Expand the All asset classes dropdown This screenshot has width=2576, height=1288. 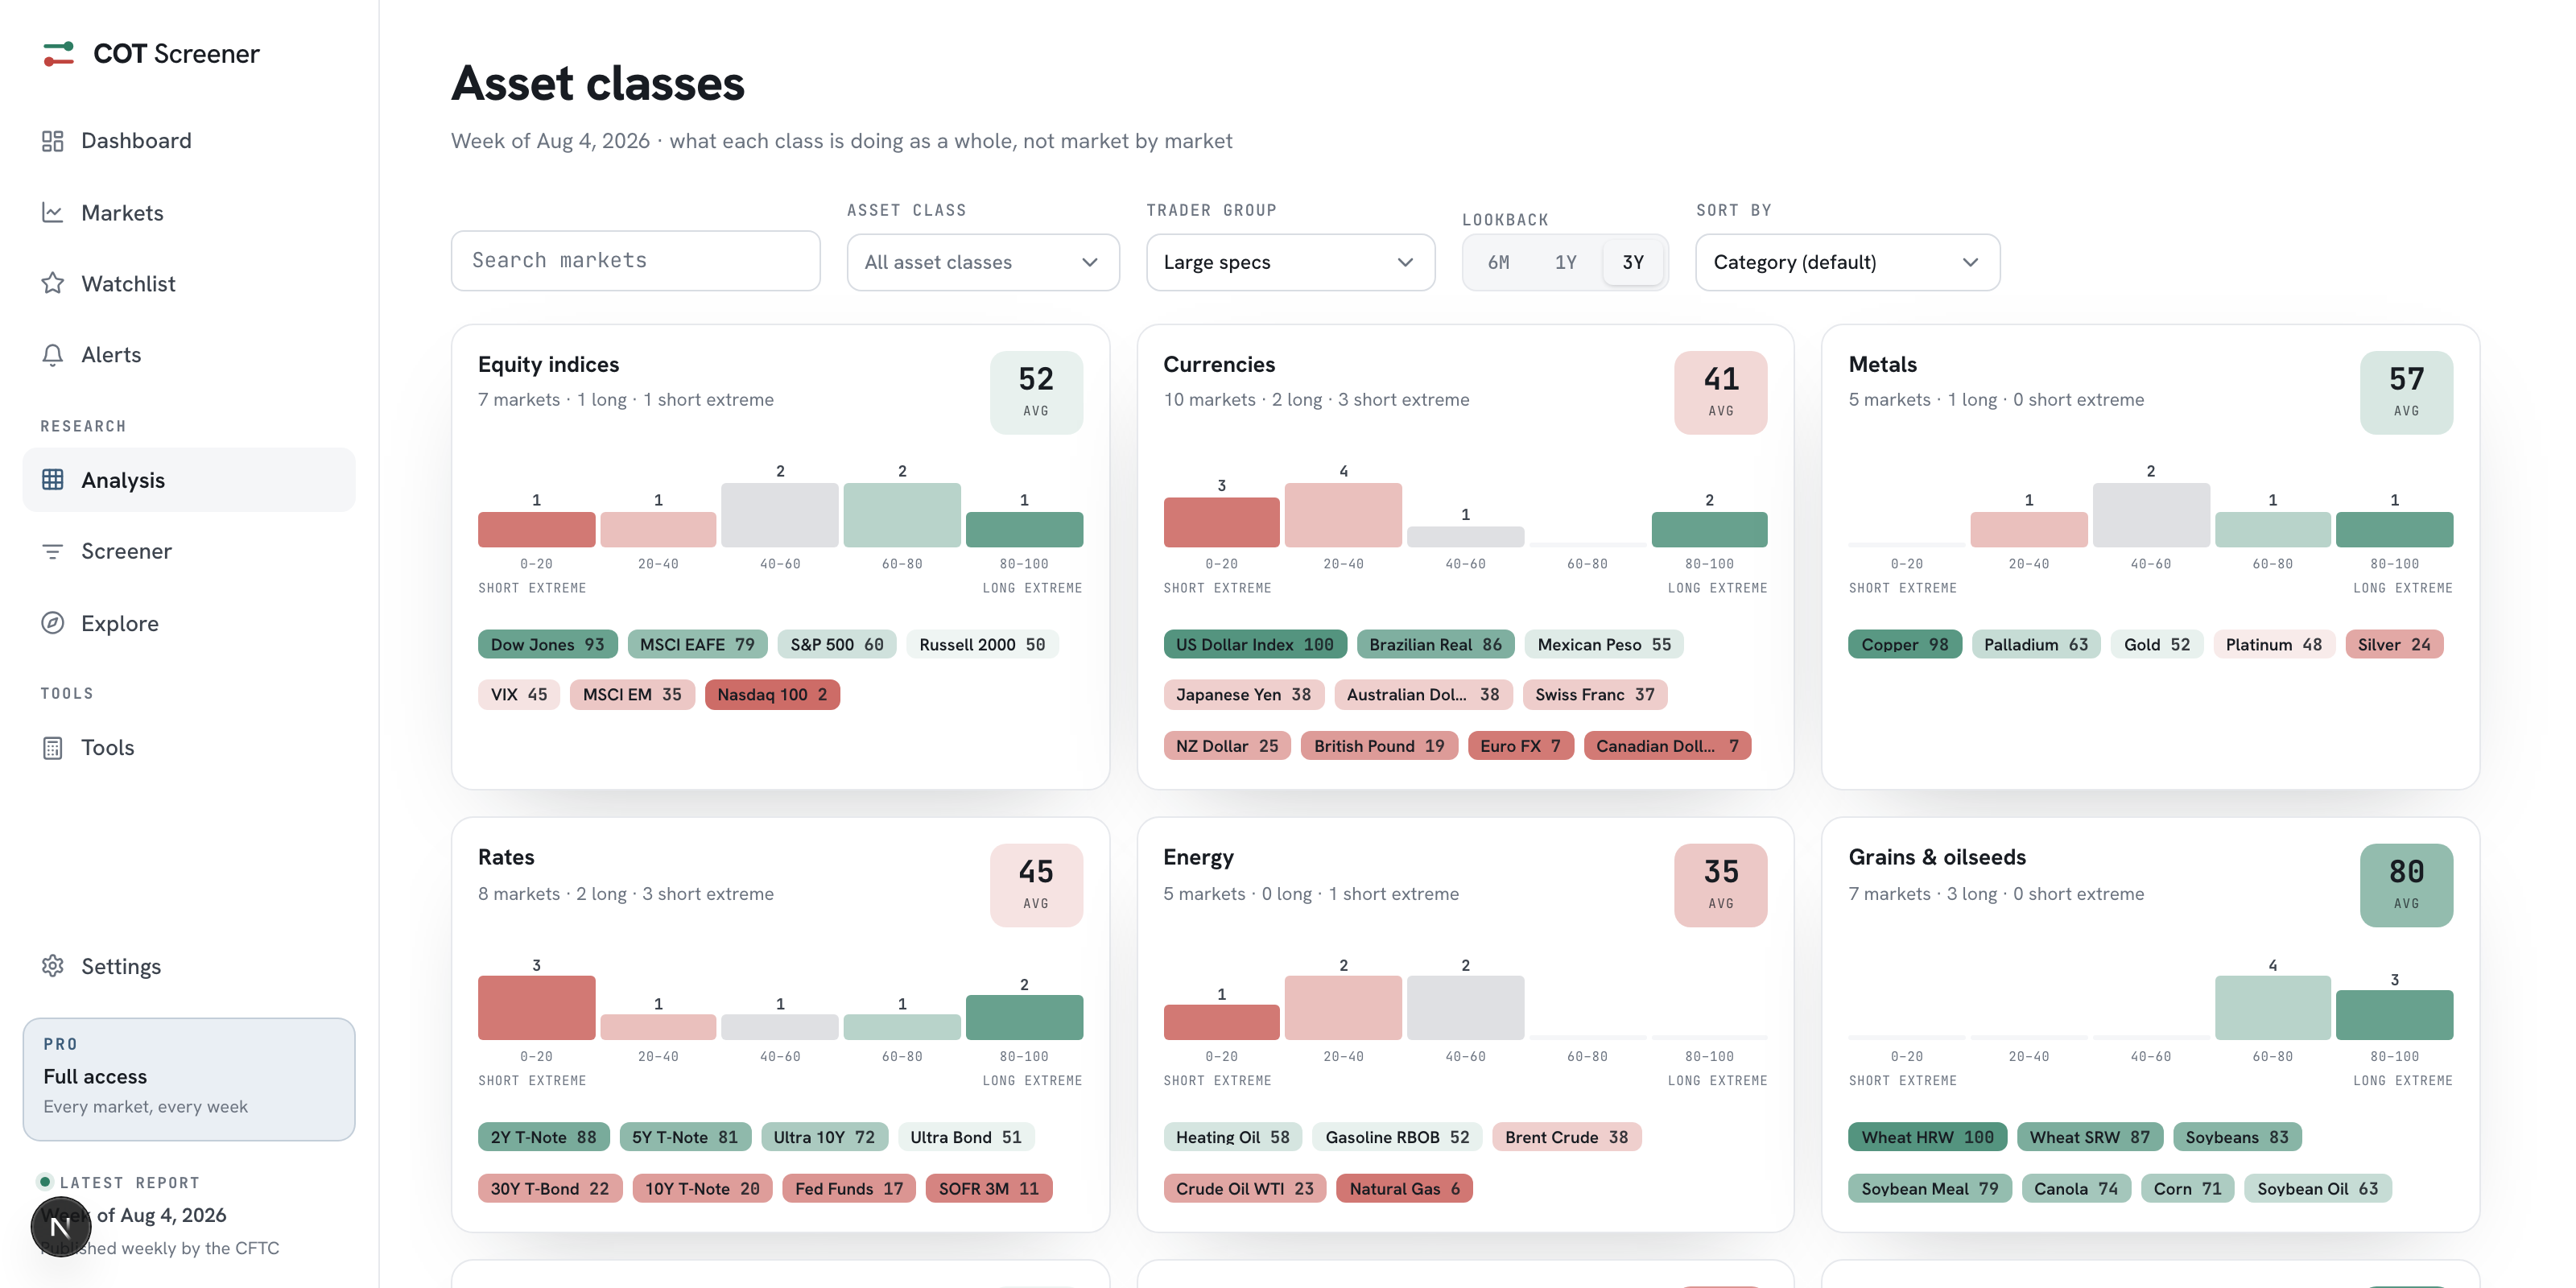pyautogui.click(x=983, y=263)
